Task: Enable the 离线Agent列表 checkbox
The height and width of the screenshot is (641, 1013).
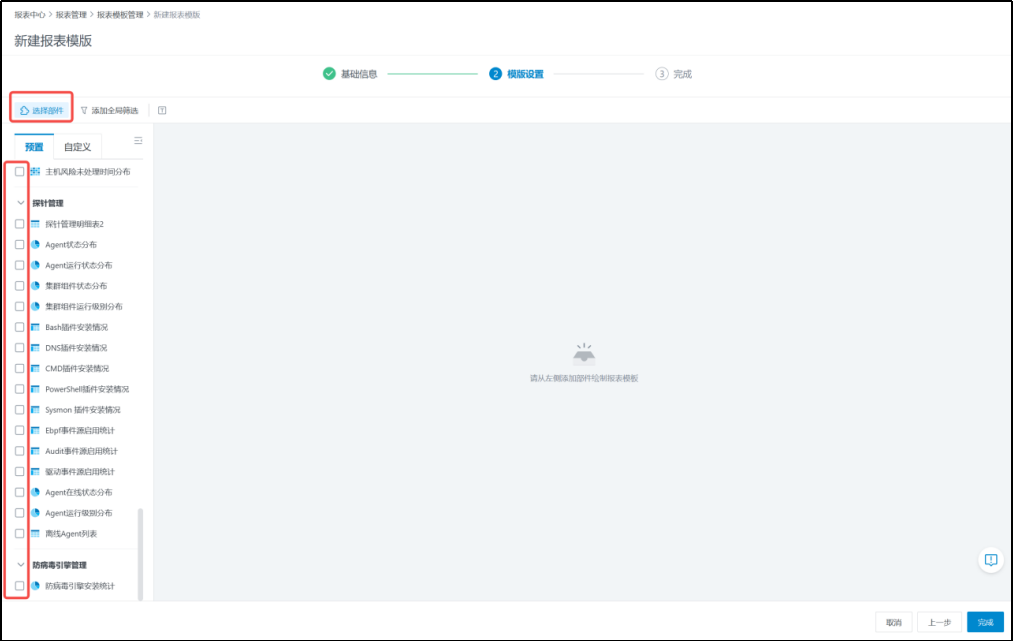Action: 19,534
